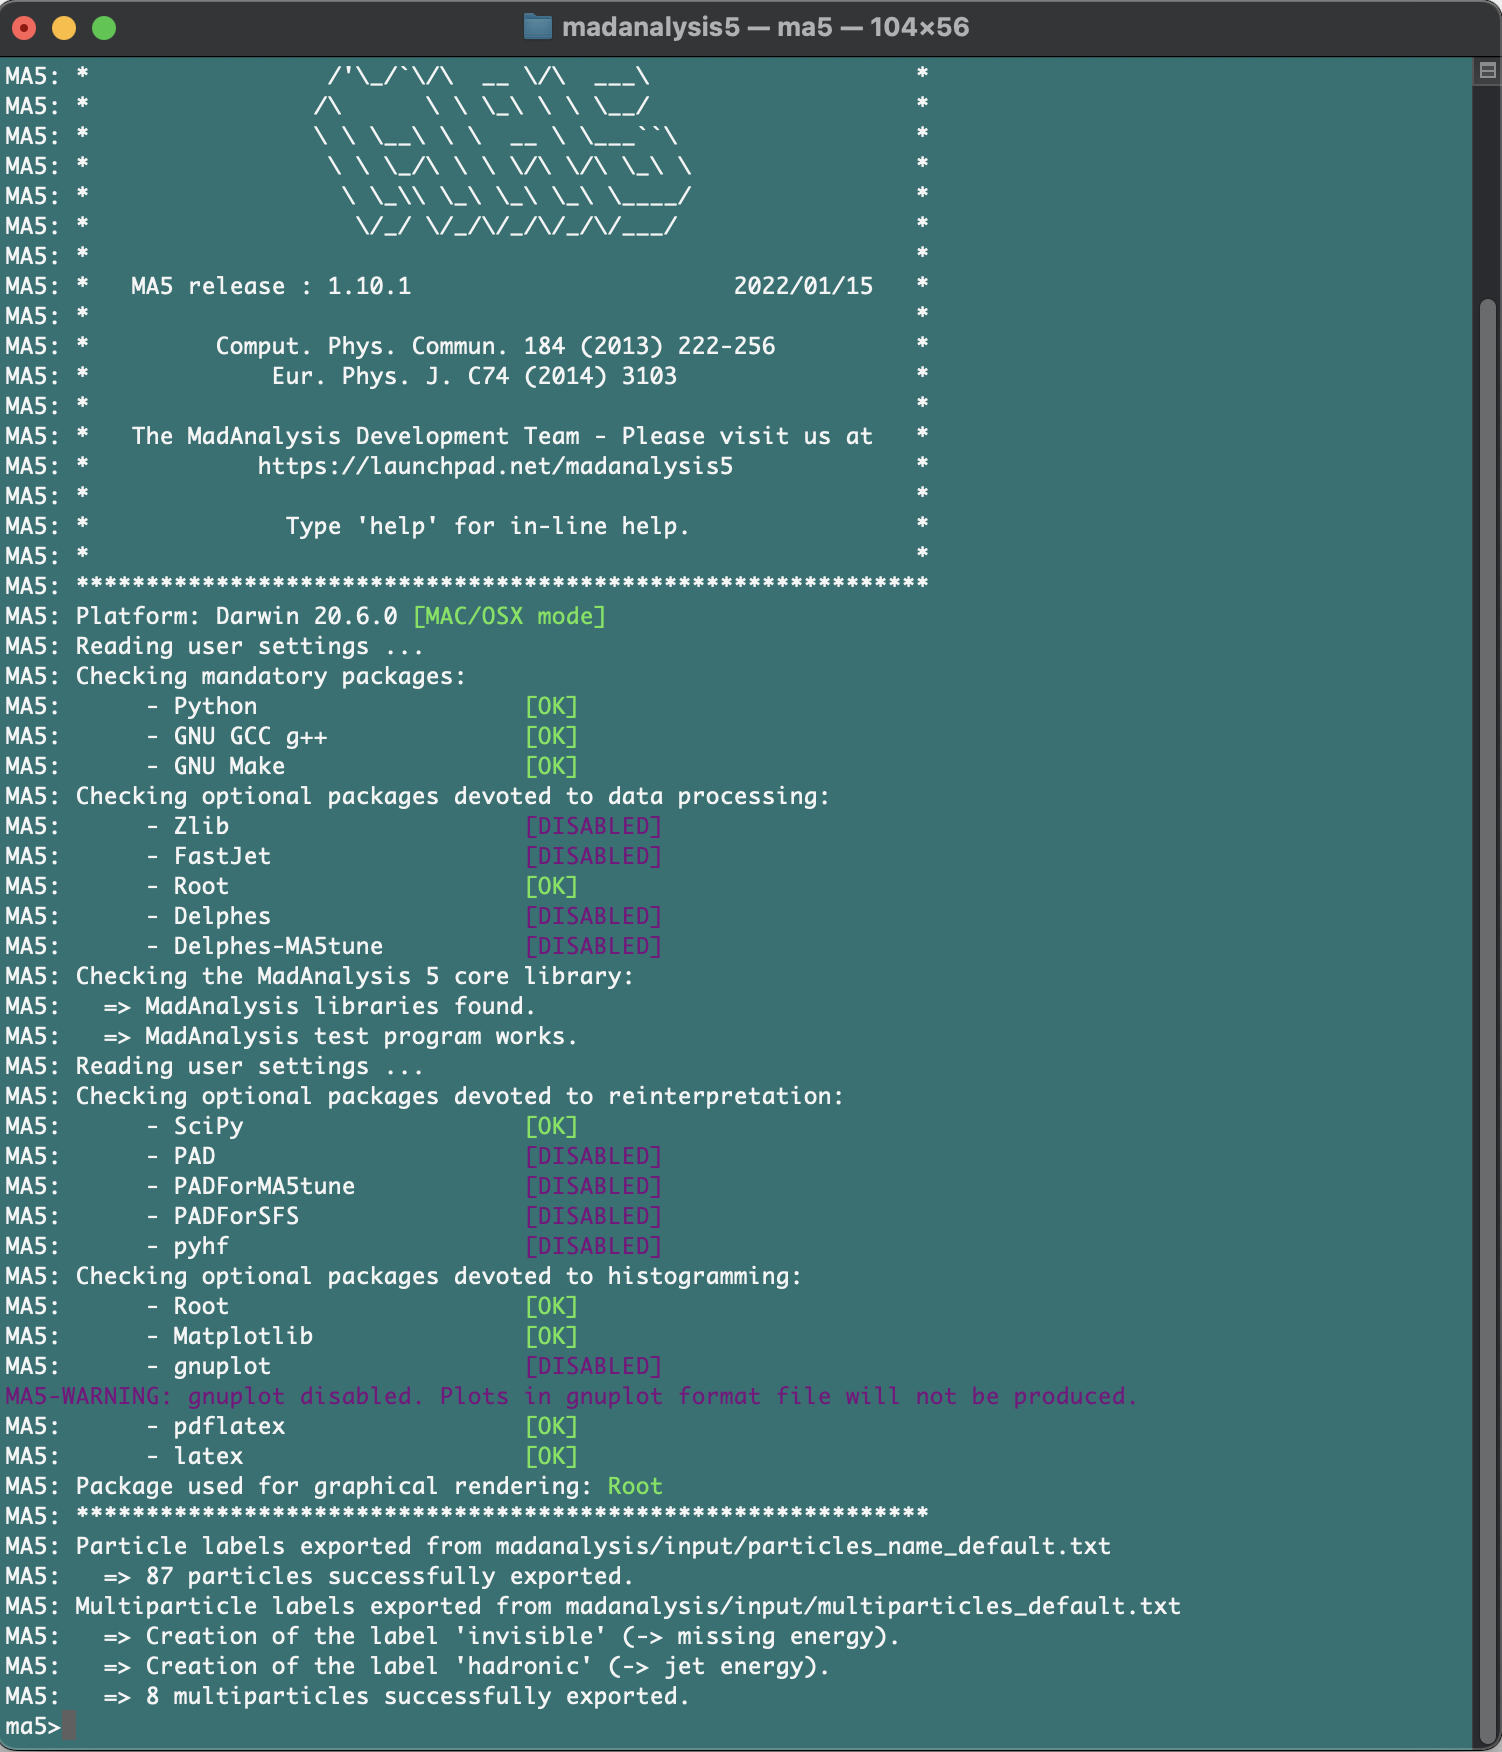Click the terminal vertical scrollbar thumb
The image size is (1502, 1752).
(x=1487, y=1019)
